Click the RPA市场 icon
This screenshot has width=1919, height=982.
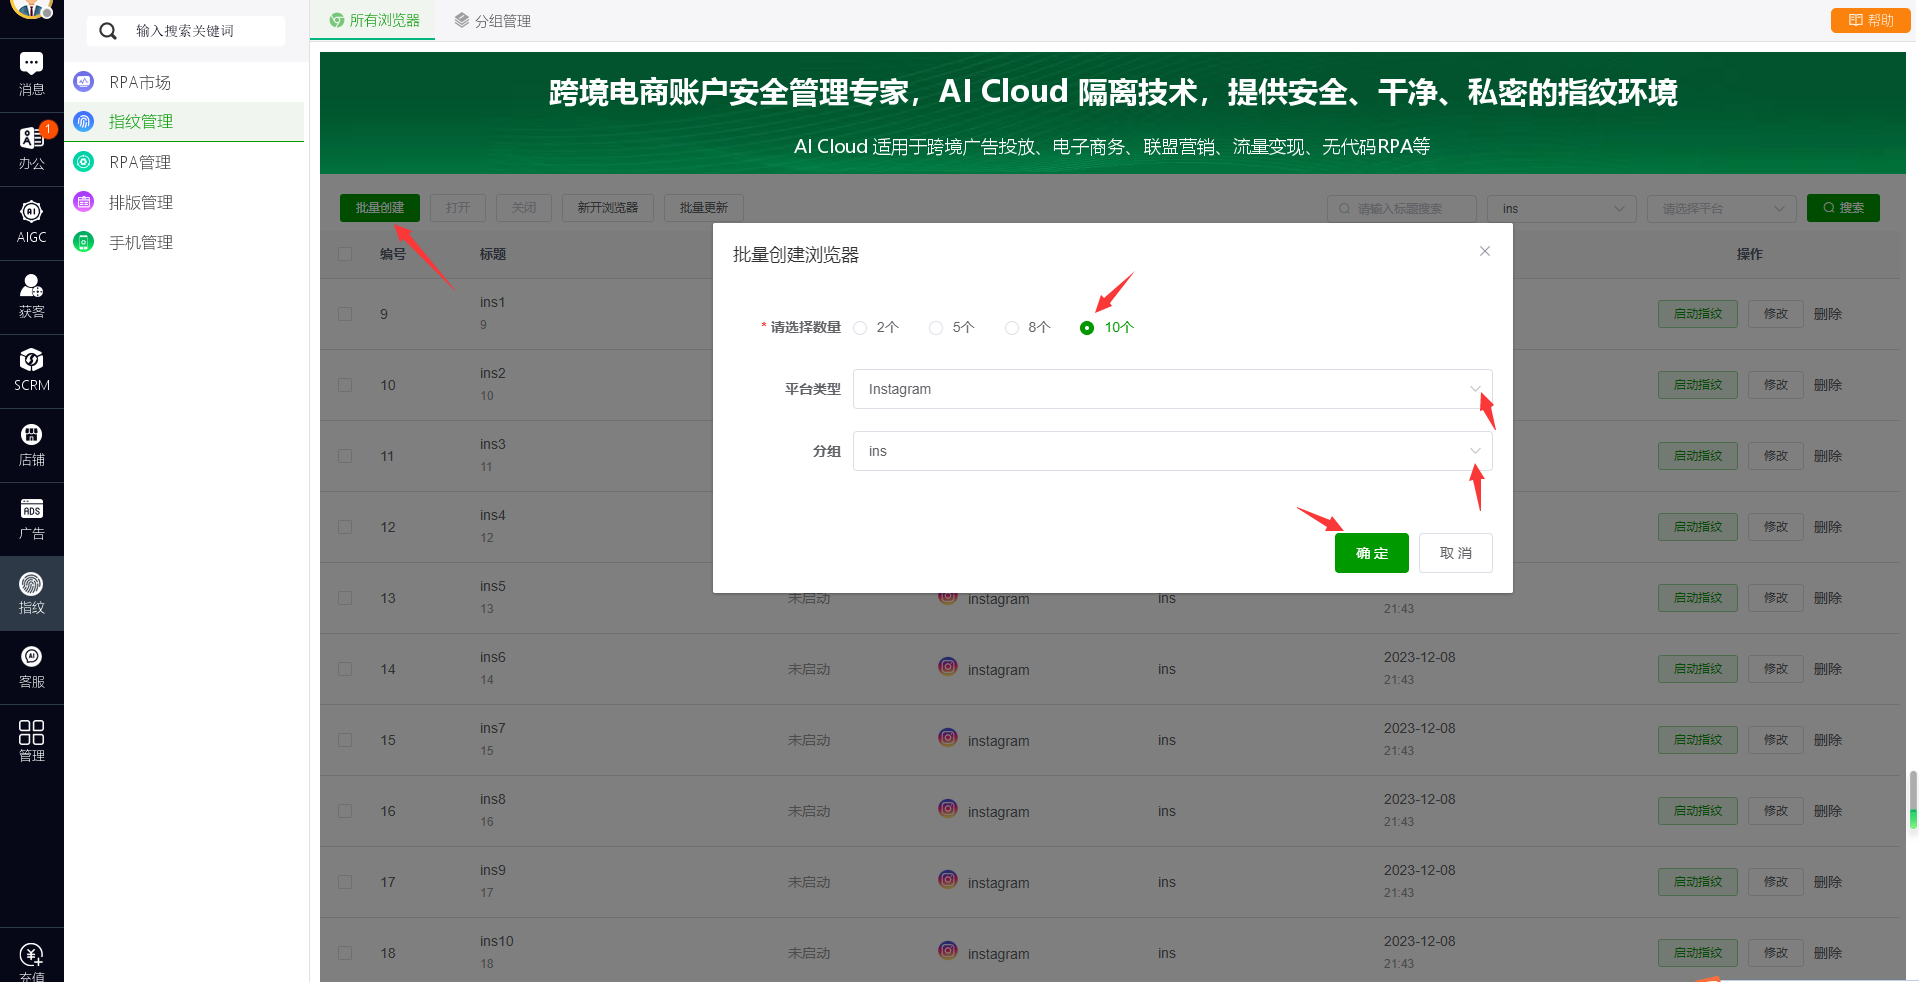(84, 82)
